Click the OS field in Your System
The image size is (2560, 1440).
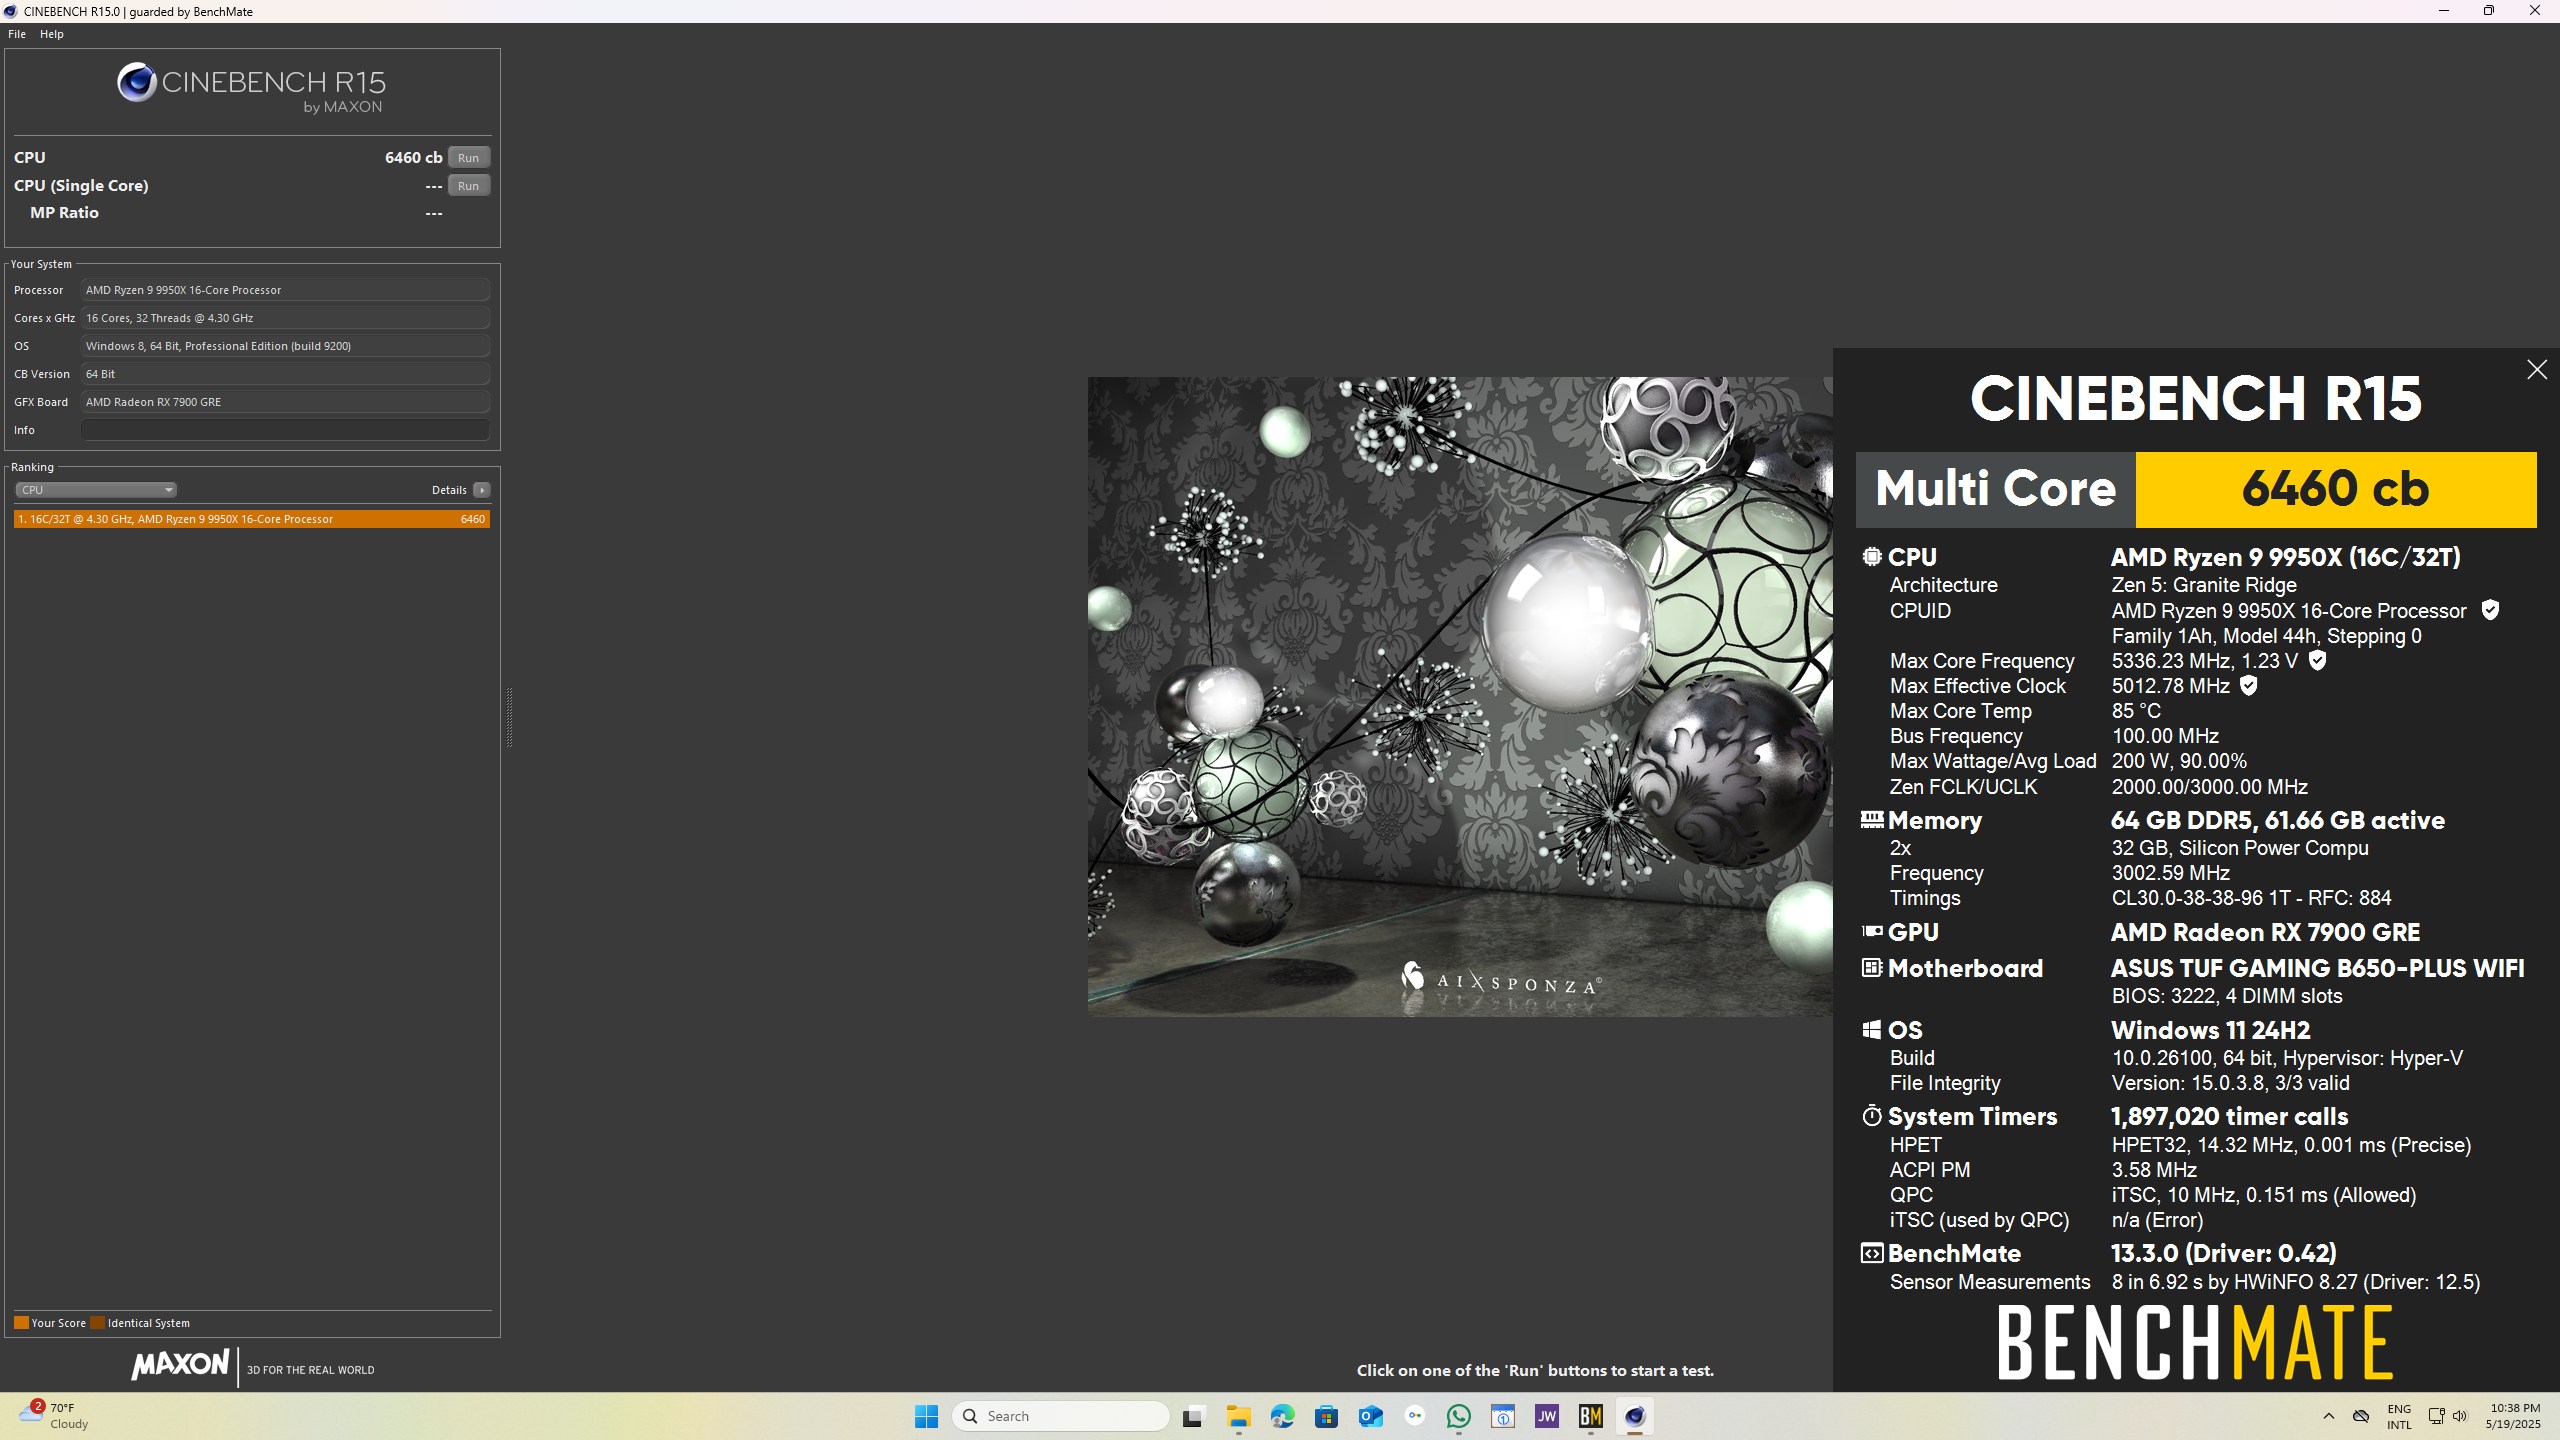(285, 346)
